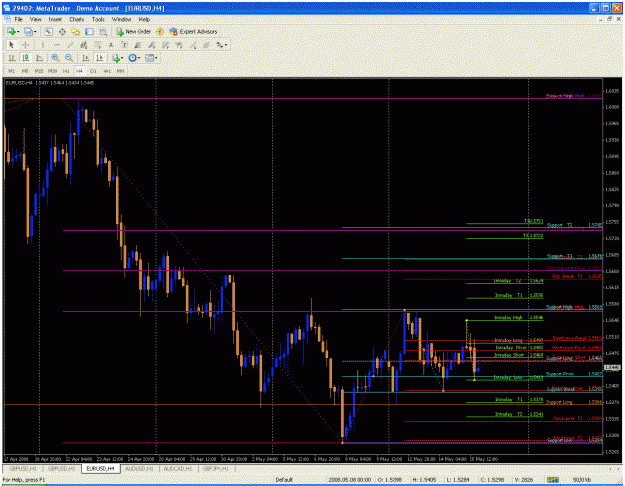Viewport: 625px width, 486px height.
Task: Switch timeframe to D1
Action: [93, 71]
